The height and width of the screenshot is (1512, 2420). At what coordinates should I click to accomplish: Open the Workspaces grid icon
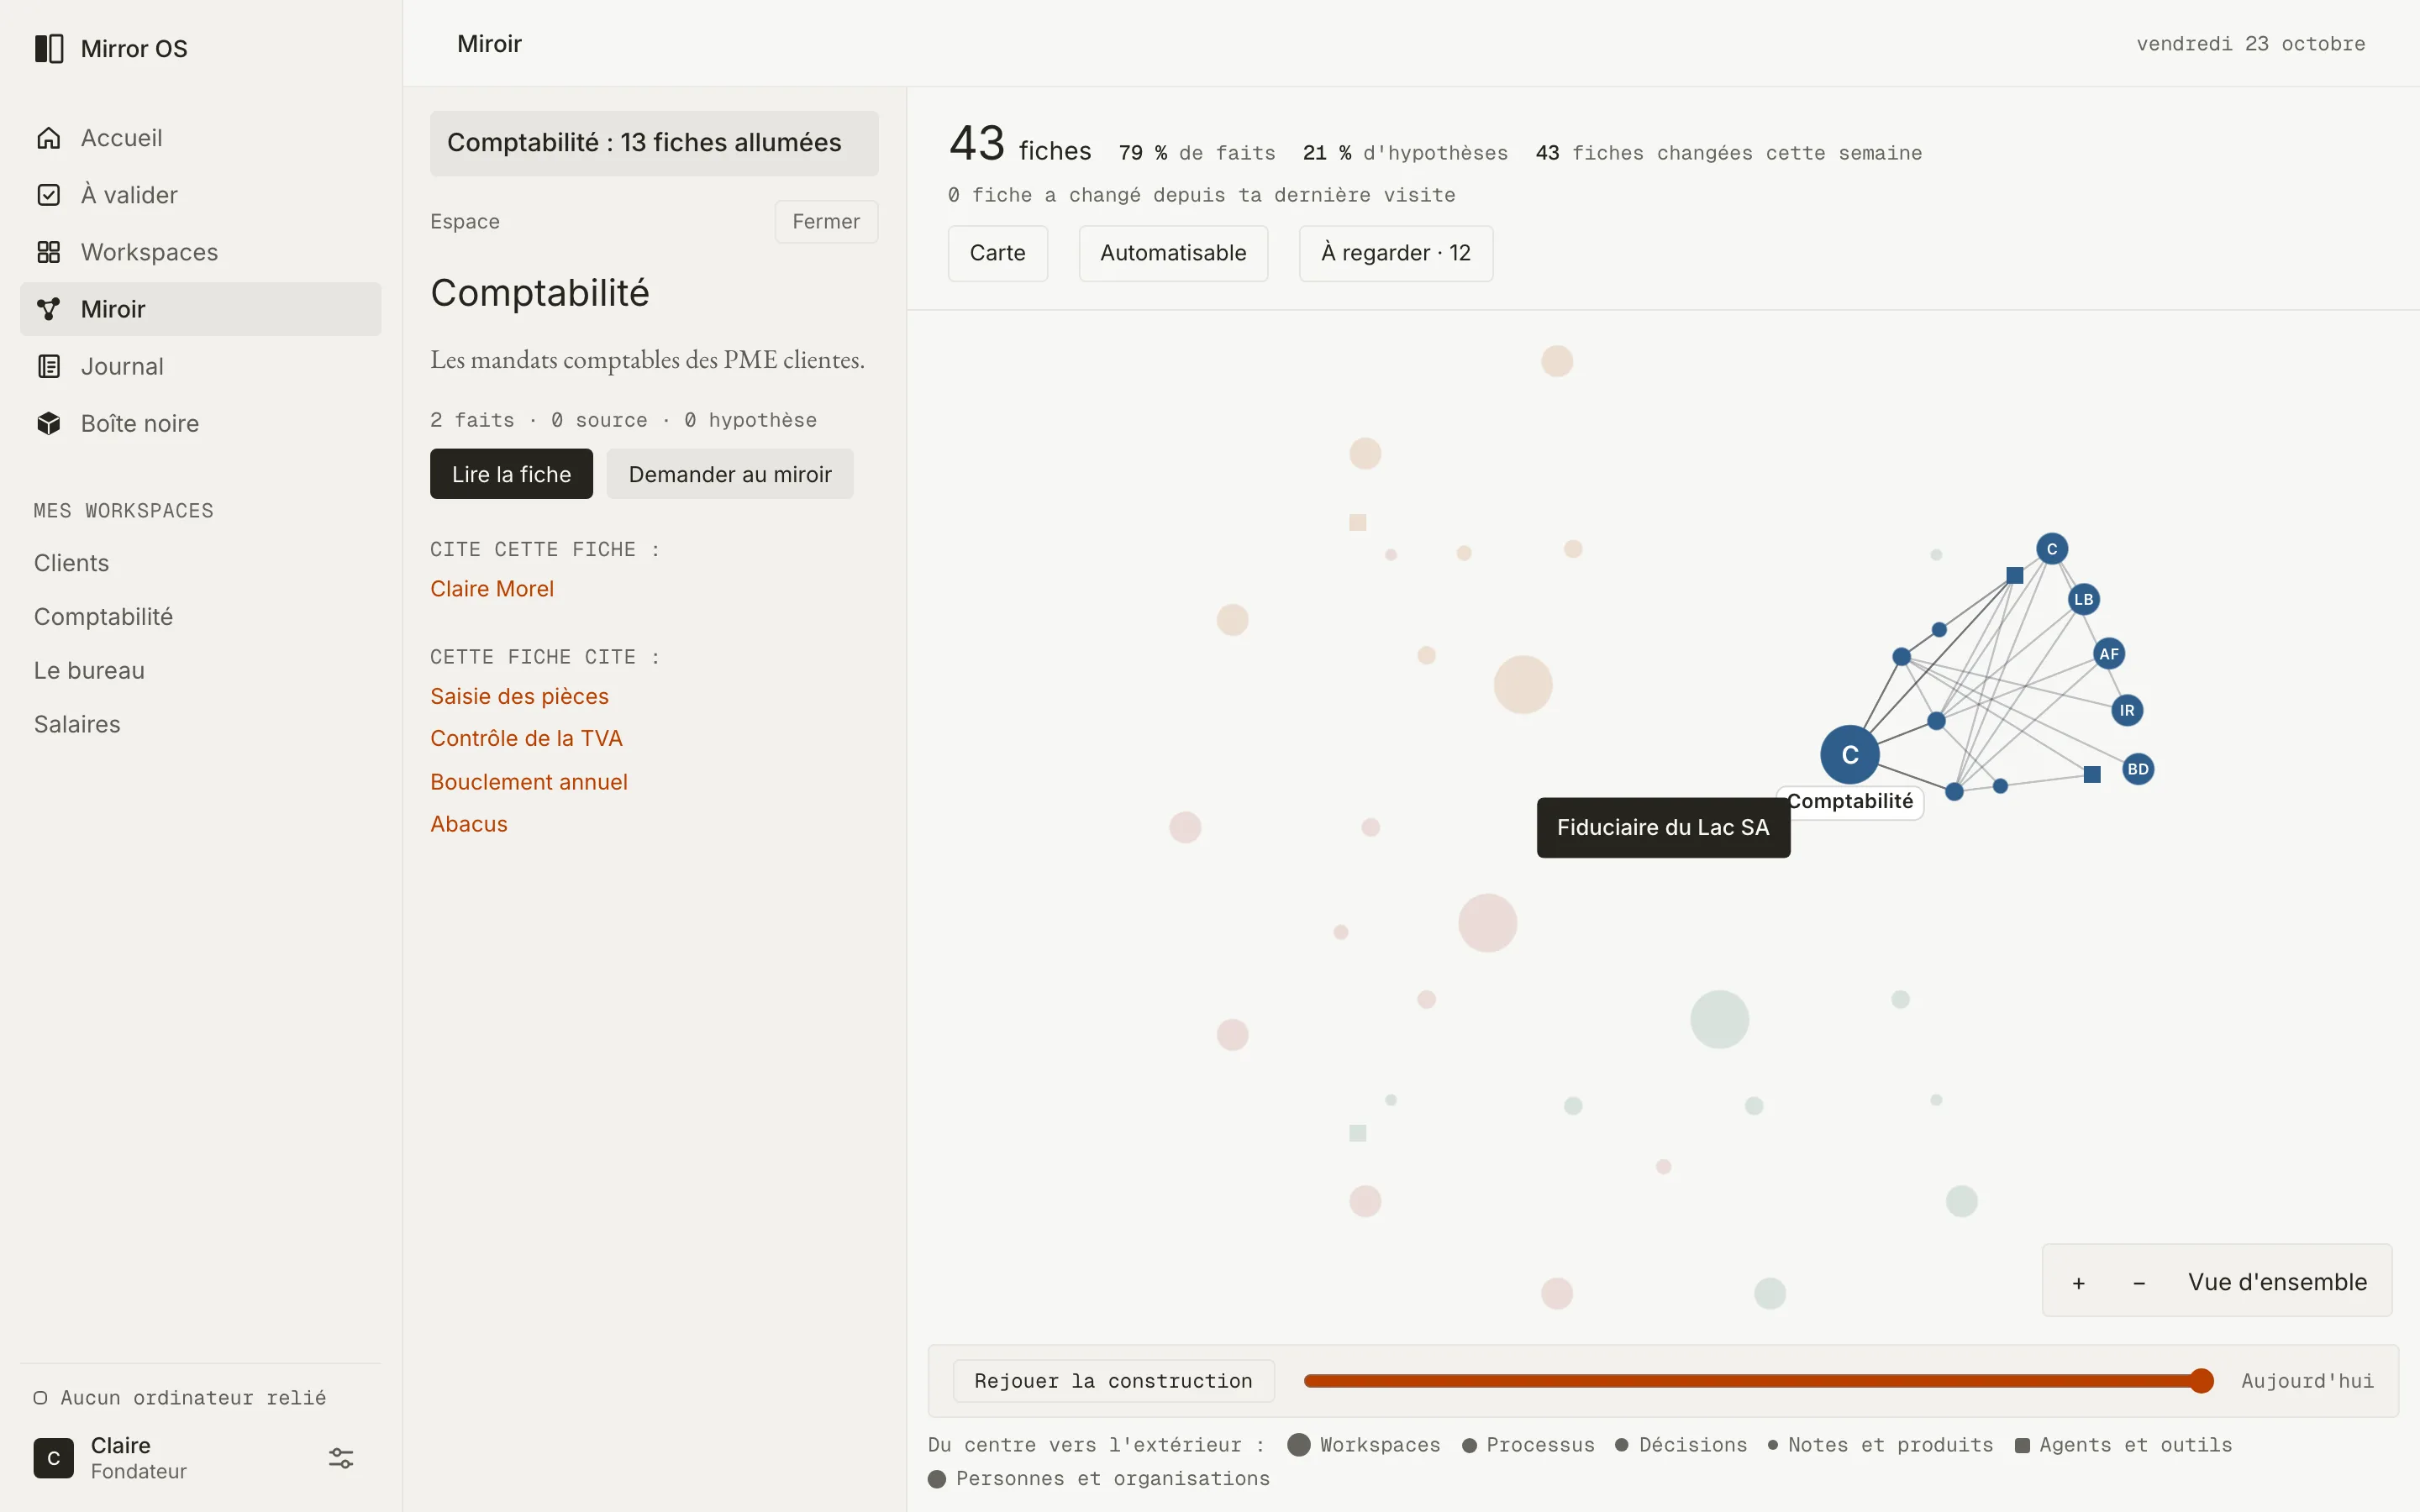tap(49, 252)
